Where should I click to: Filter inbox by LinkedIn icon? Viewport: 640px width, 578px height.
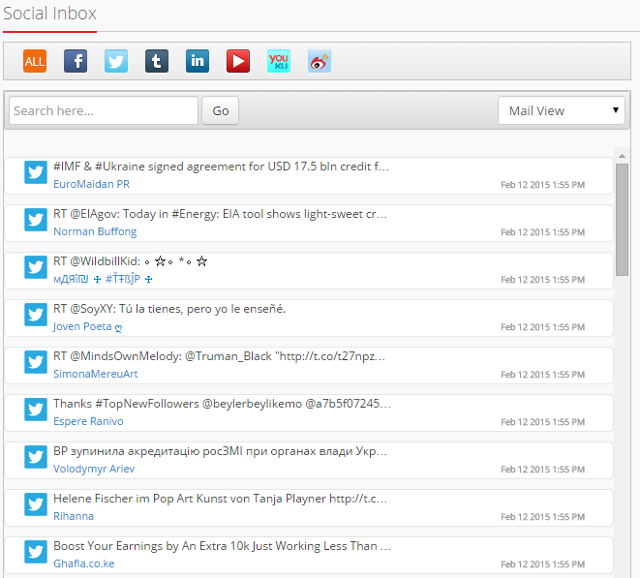[198, 61]
